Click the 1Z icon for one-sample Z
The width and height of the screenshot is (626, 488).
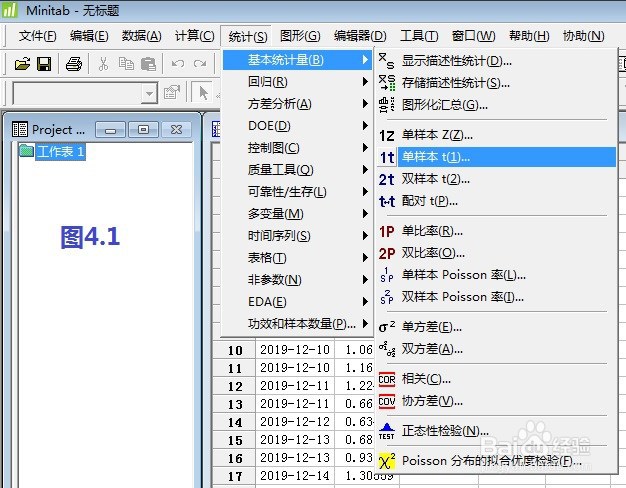(386, 136)
